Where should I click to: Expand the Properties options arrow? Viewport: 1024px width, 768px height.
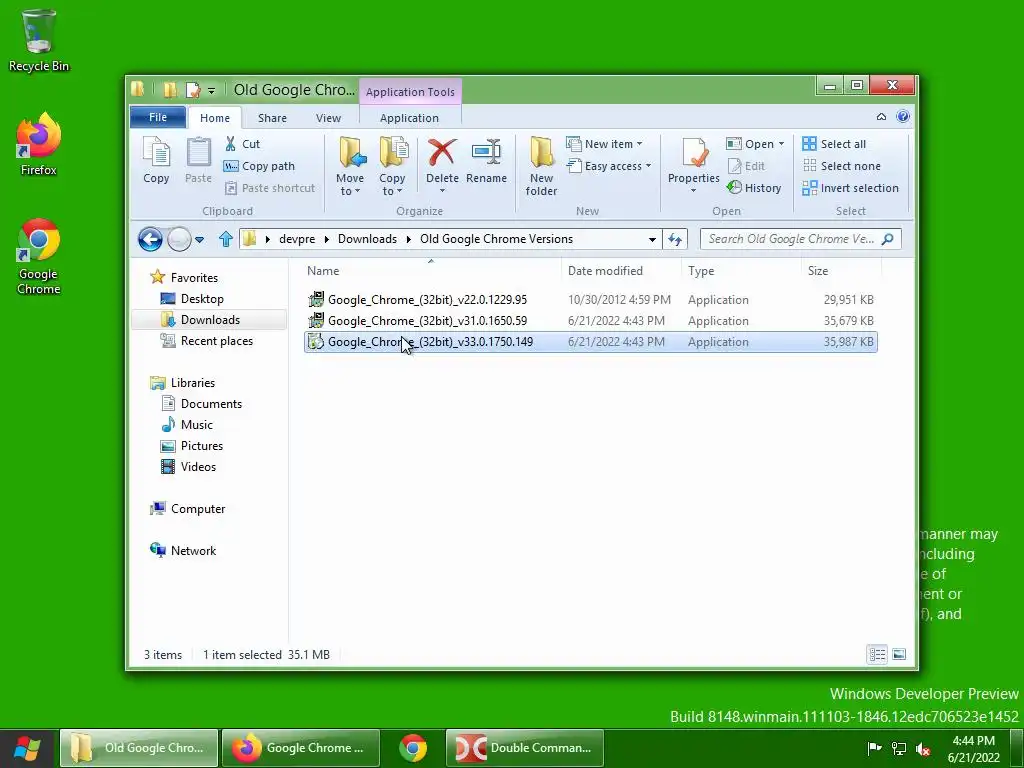[x=694, y=191]
